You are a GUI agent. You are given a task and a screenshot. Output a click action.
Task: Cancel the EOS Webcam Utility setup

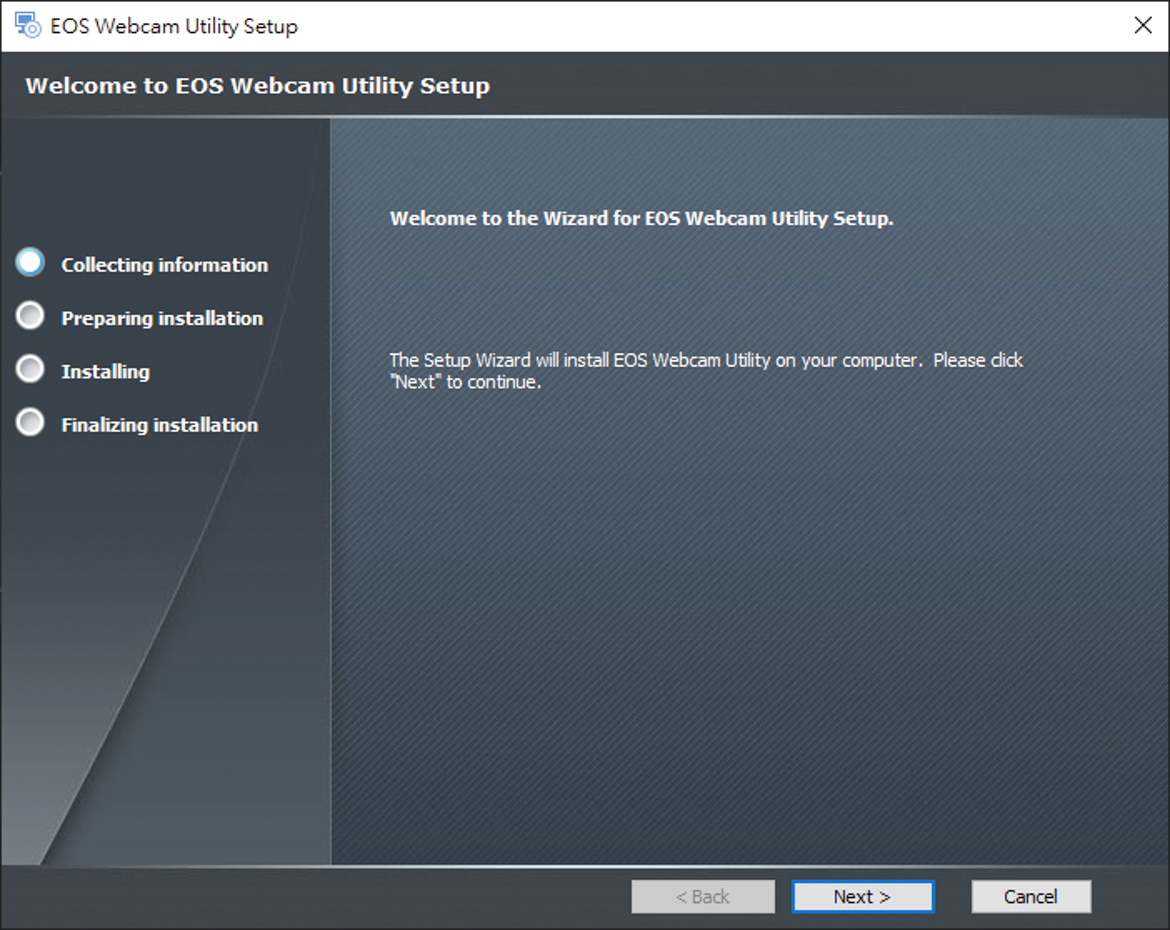click(1030, 896)
